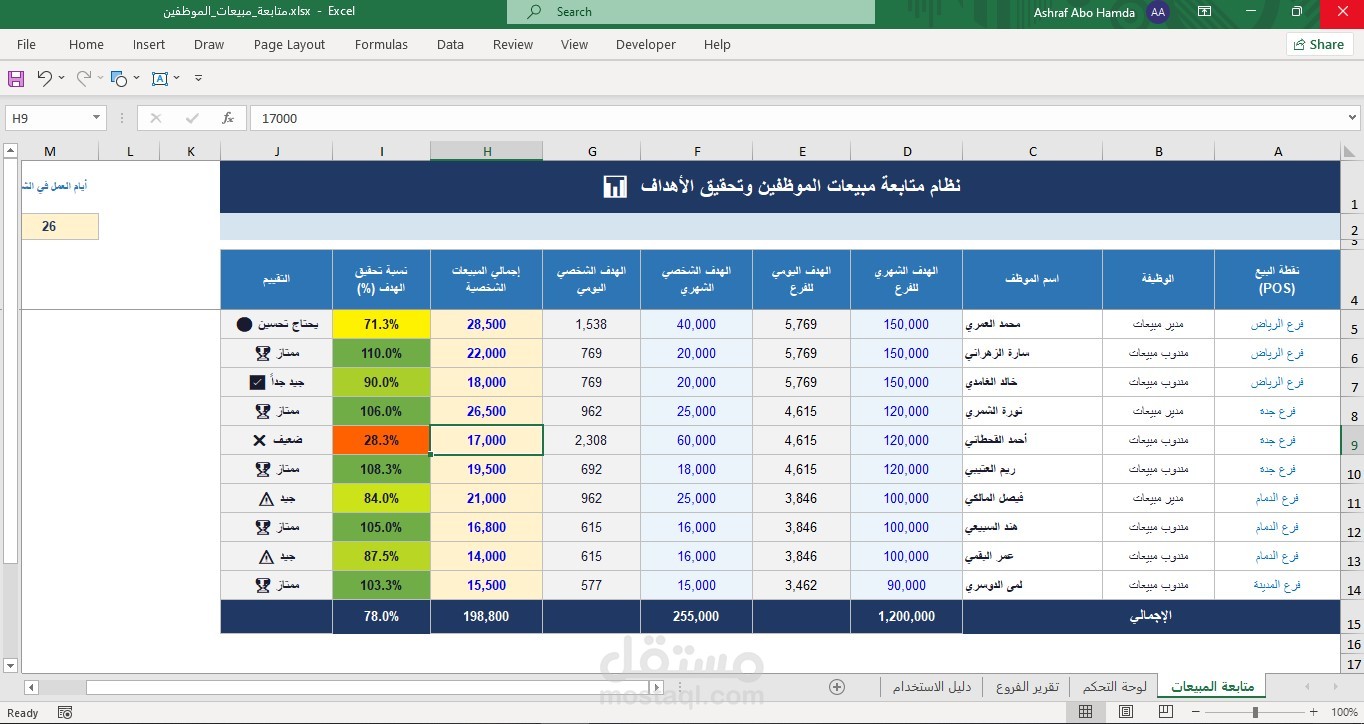Click the Page Break Preview icon
The height and width of the screenshot is (724, 1364).
[1166, 712]
